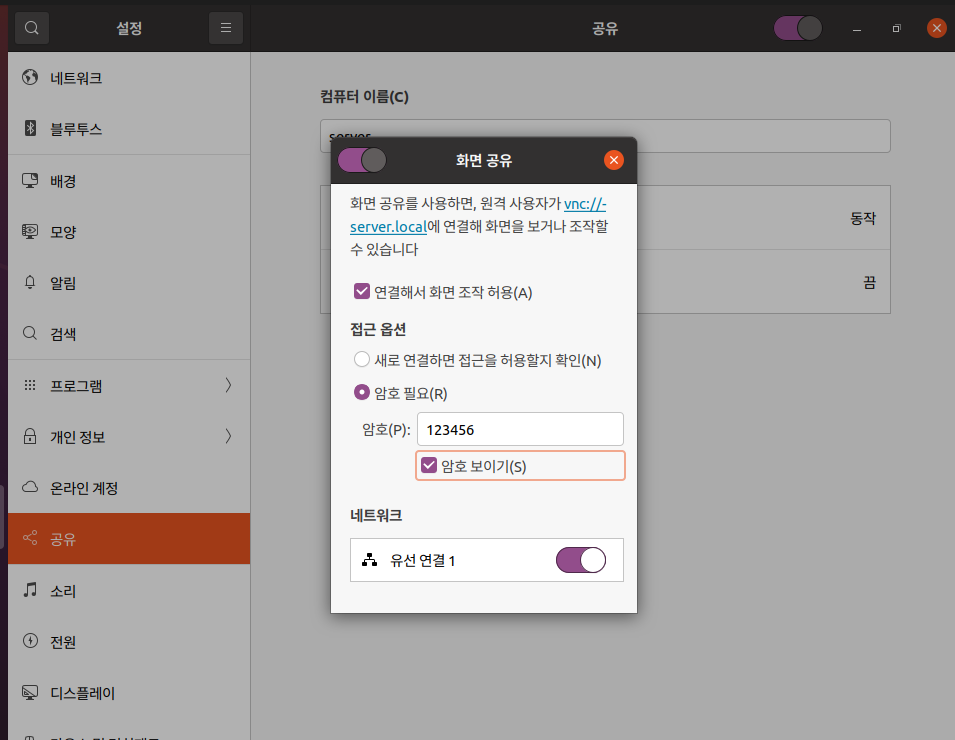Screen dimensions: 955x740
Task: Click the music note icon beside 소리
Action: (x=30, y=590)
